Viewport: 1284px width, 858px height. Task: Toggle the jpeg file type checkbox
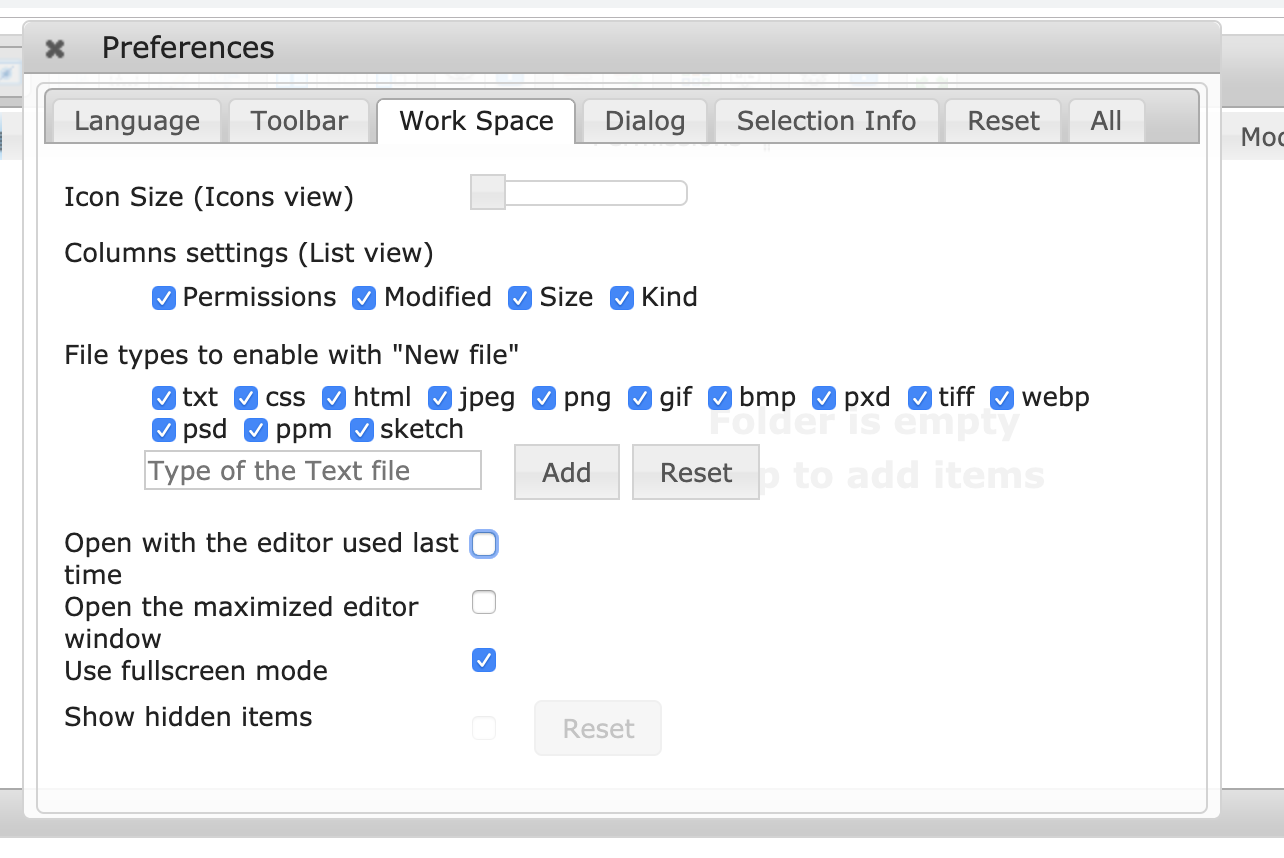pyautogui.click(x=439, y=397)
